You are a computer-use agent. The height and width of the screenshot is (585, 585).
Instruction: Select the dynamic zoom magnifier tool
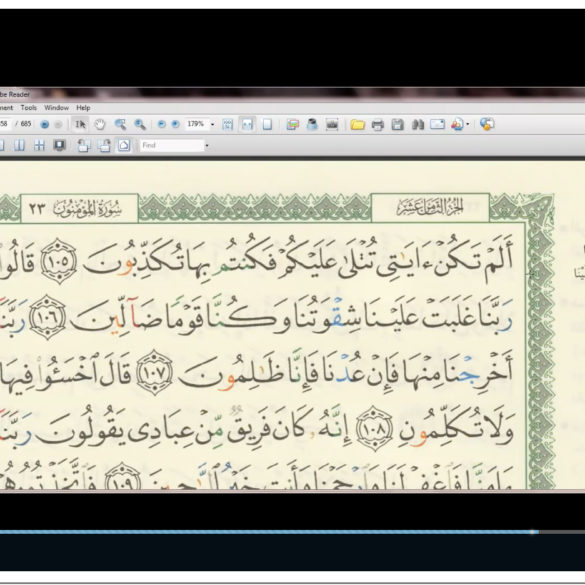point(140,124)
